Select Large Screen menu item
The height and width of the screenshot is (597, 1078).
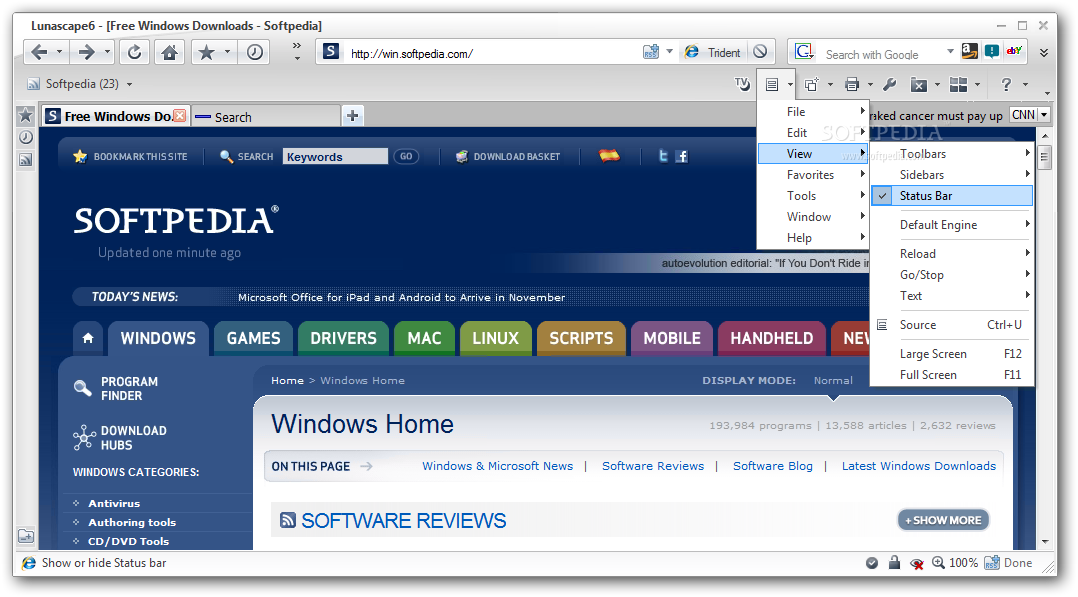[x=952, y=354]
